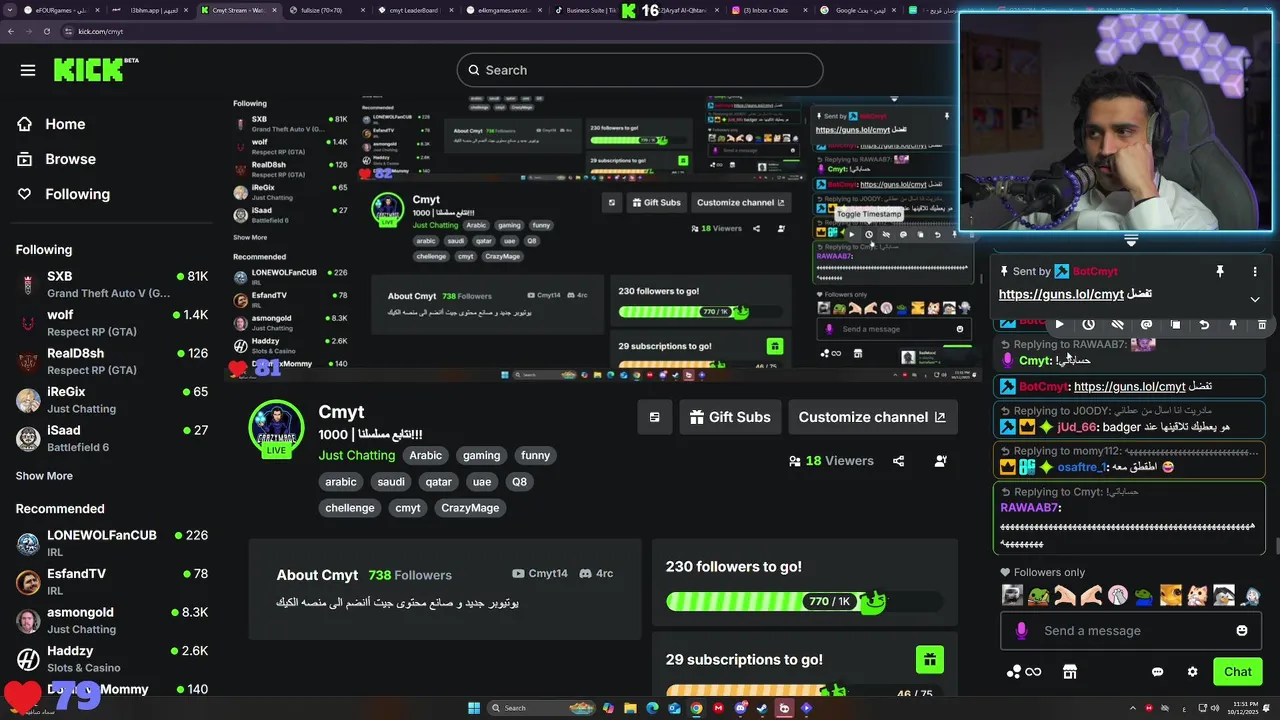Viewport: 1280px width, 720px height.
Task: Click the copy icon in message actions
Action: (1175, 324)
